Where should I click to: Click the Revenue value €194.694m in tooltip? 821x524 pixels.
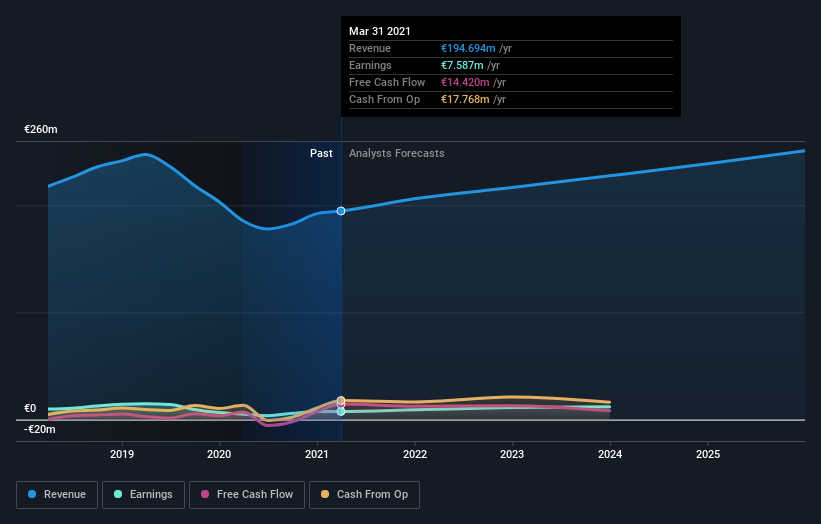click(468, 48)
